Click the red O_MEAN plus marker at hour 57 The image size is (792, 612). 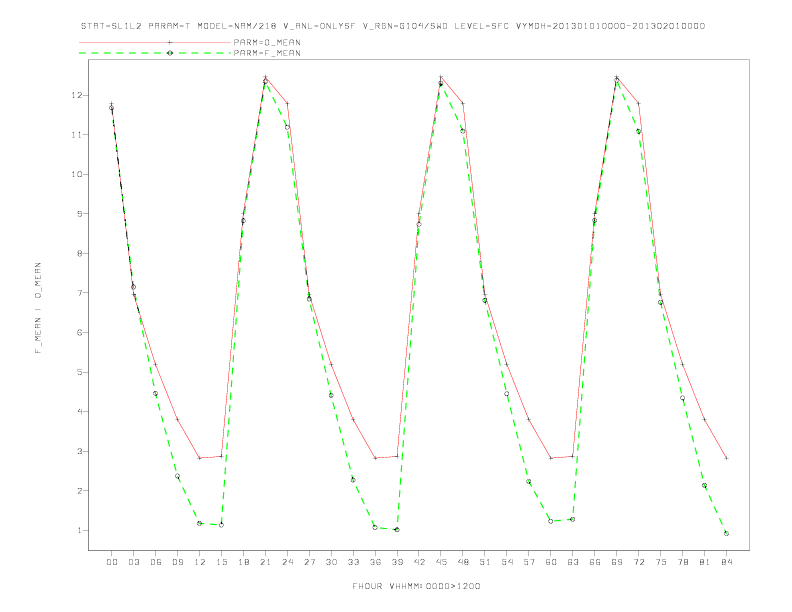coord(529,420)
